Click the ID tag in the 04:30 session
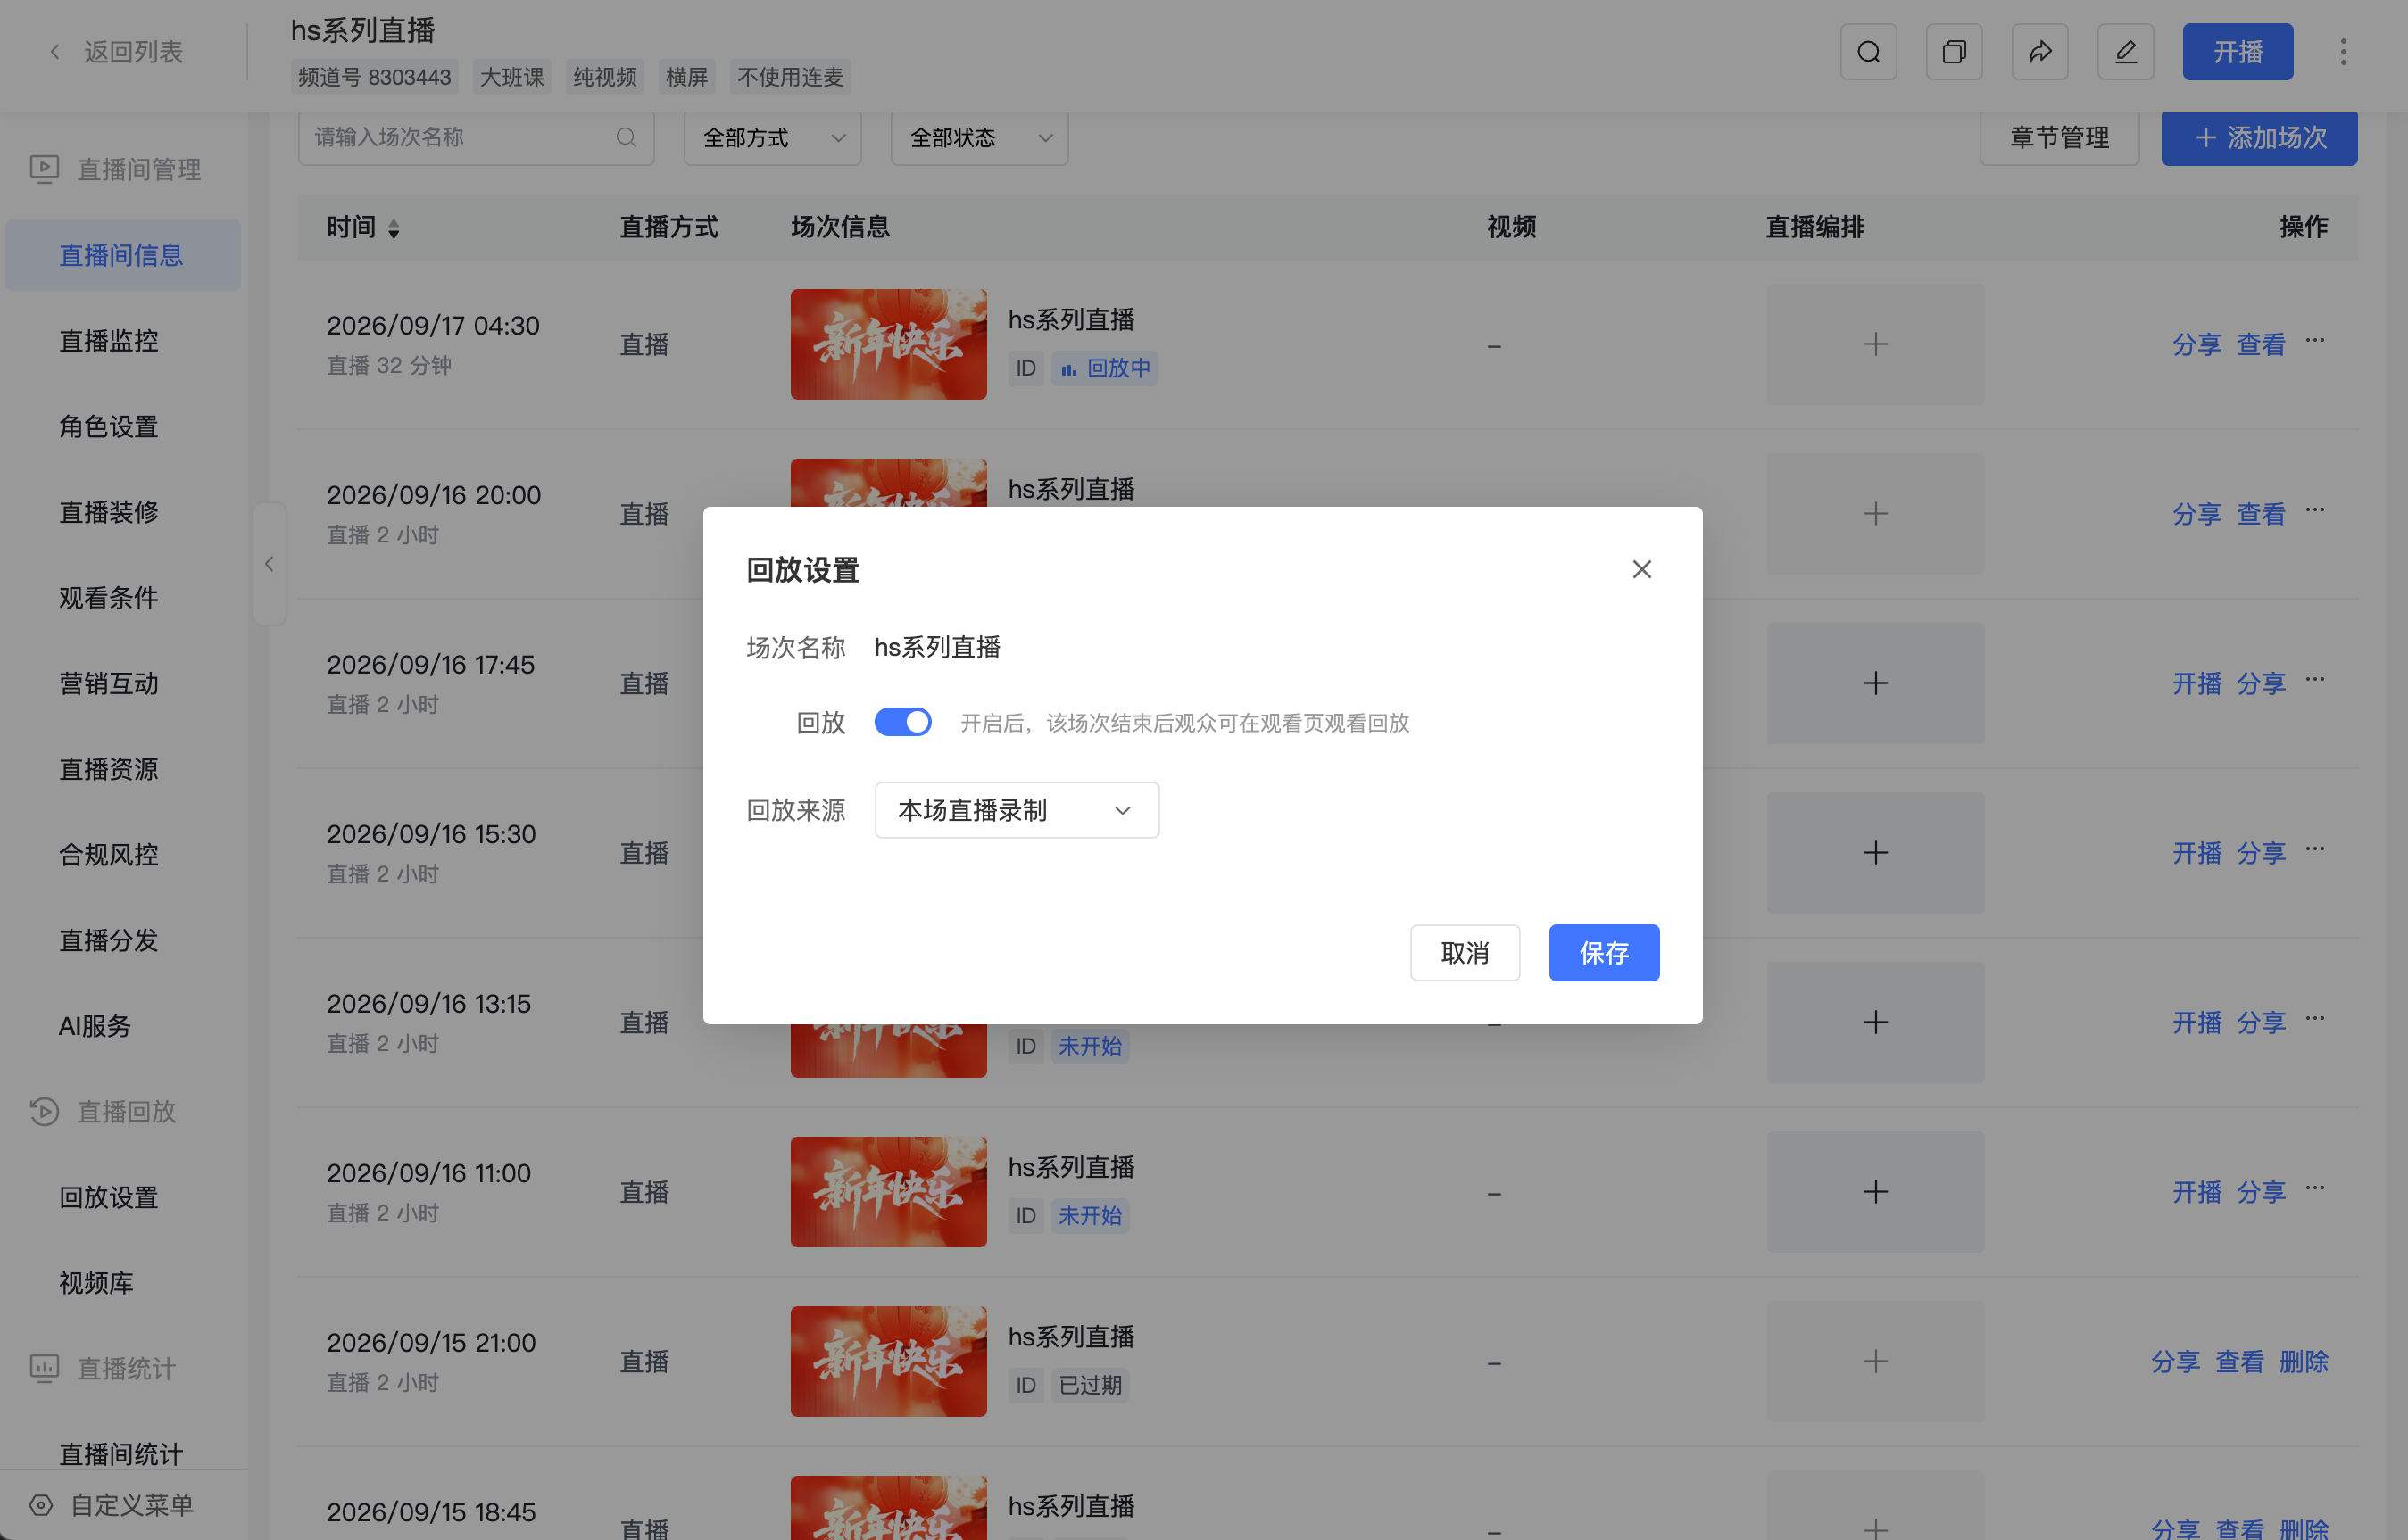The height and width of the screenshot is (1540, 2408). [x=1026, y=369]
